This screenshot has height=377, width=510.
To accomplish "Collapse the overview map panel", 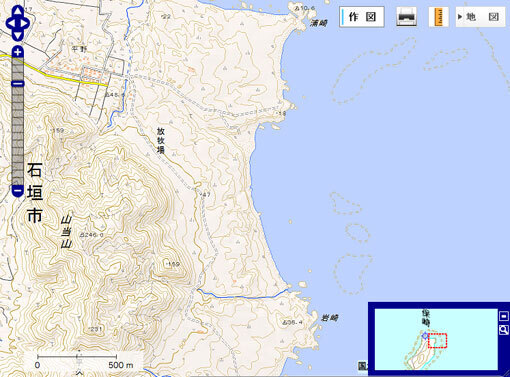I will [504, 316].
